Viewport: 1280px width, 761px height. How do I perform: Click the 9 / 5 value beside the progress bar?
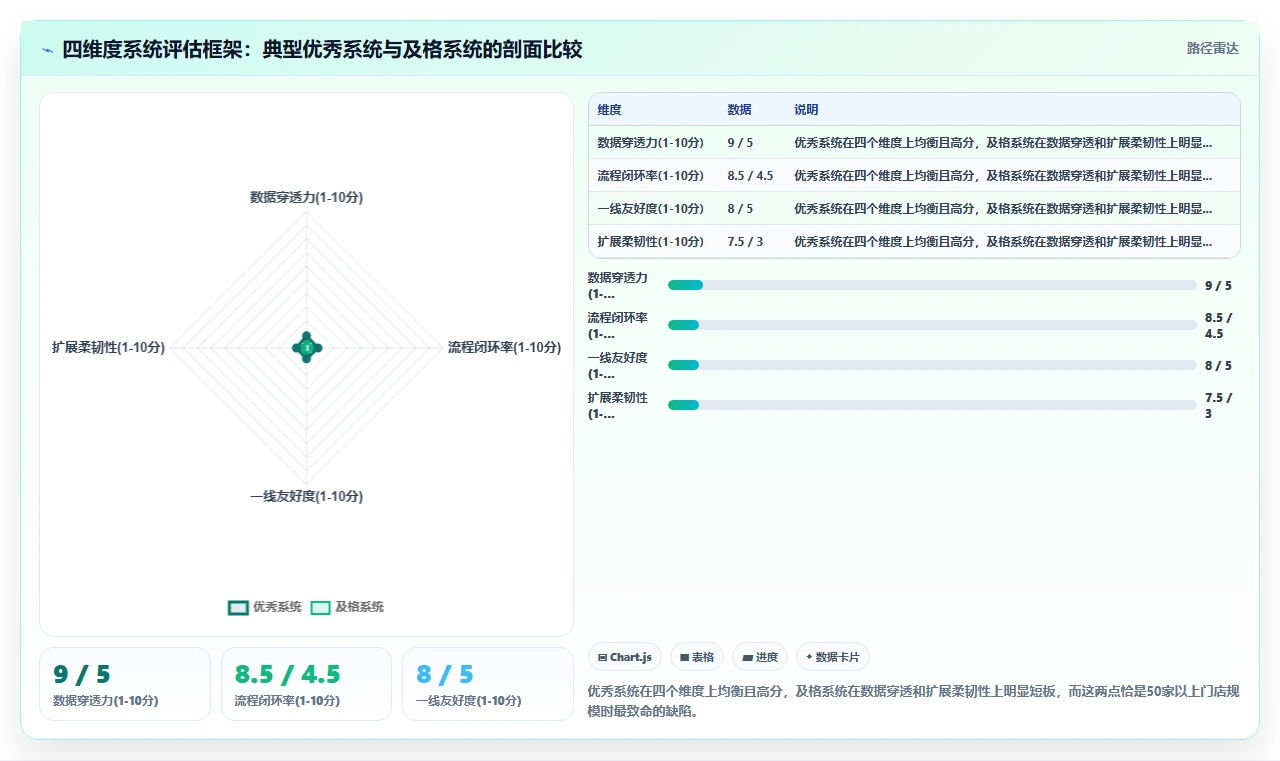click(1218, 285)
